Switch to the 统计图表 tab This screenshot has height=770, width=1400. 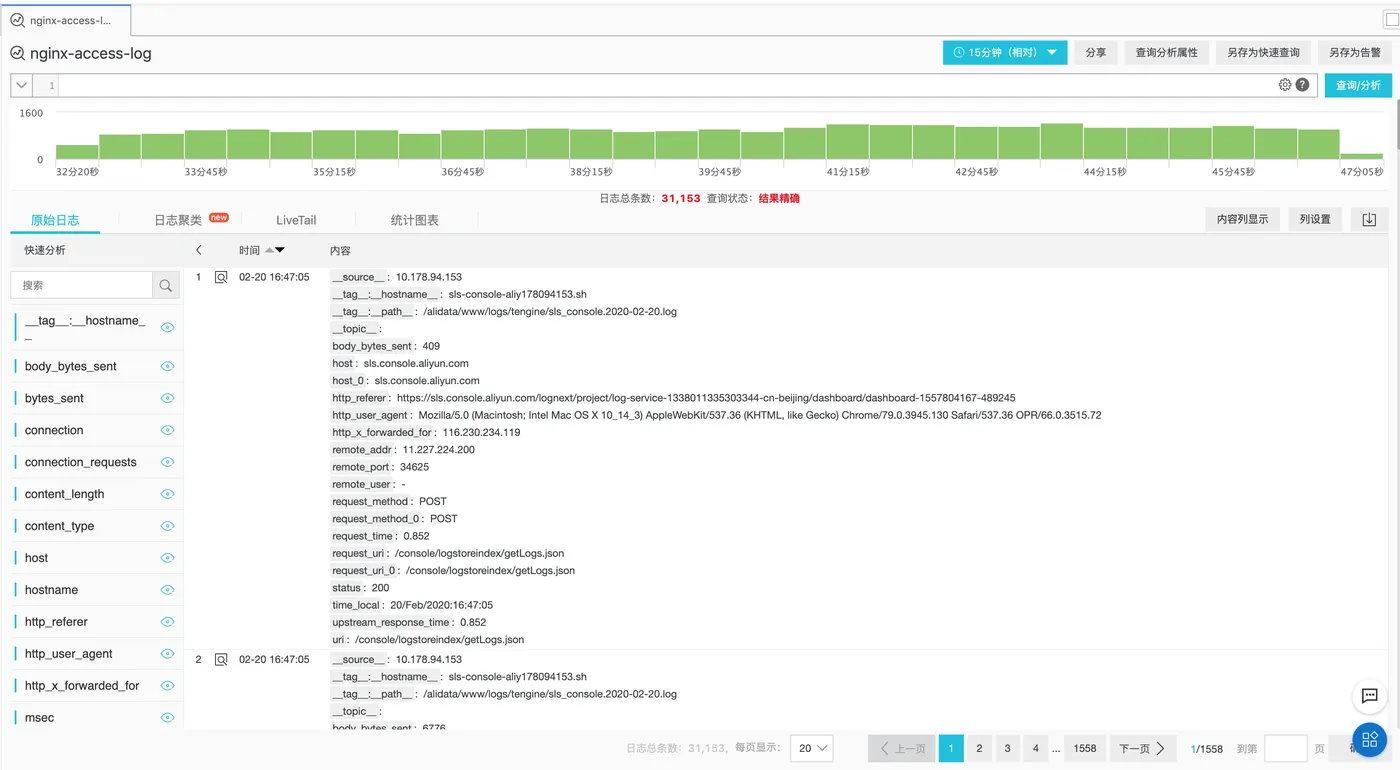[414, 220]
